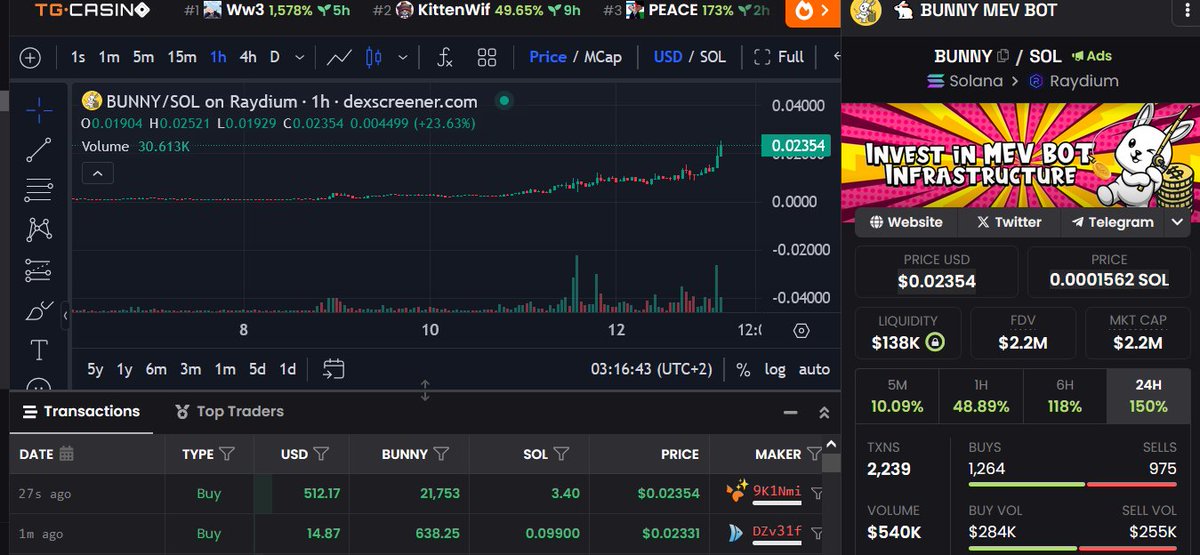Set chart denomination to SOL
The height and width of the screenshot is (555, 1200).
click(712, 57)
